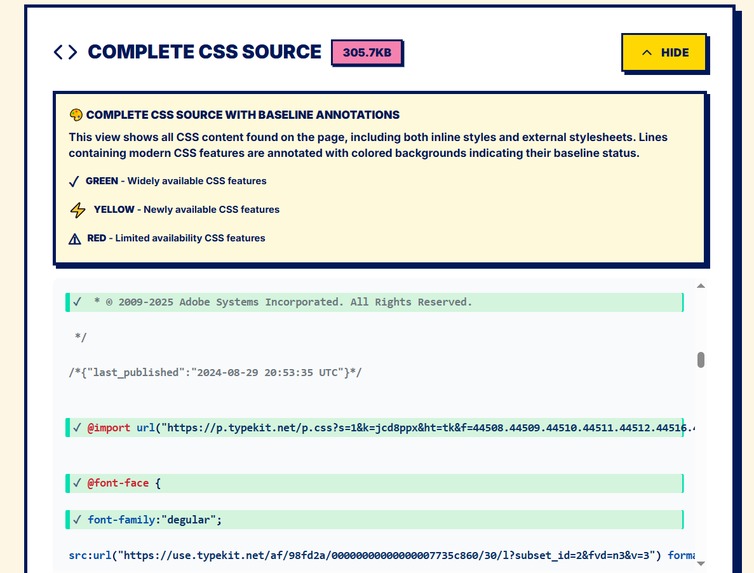Click the src:url typekit line
The image size is (754, 573).
[381, 556]
